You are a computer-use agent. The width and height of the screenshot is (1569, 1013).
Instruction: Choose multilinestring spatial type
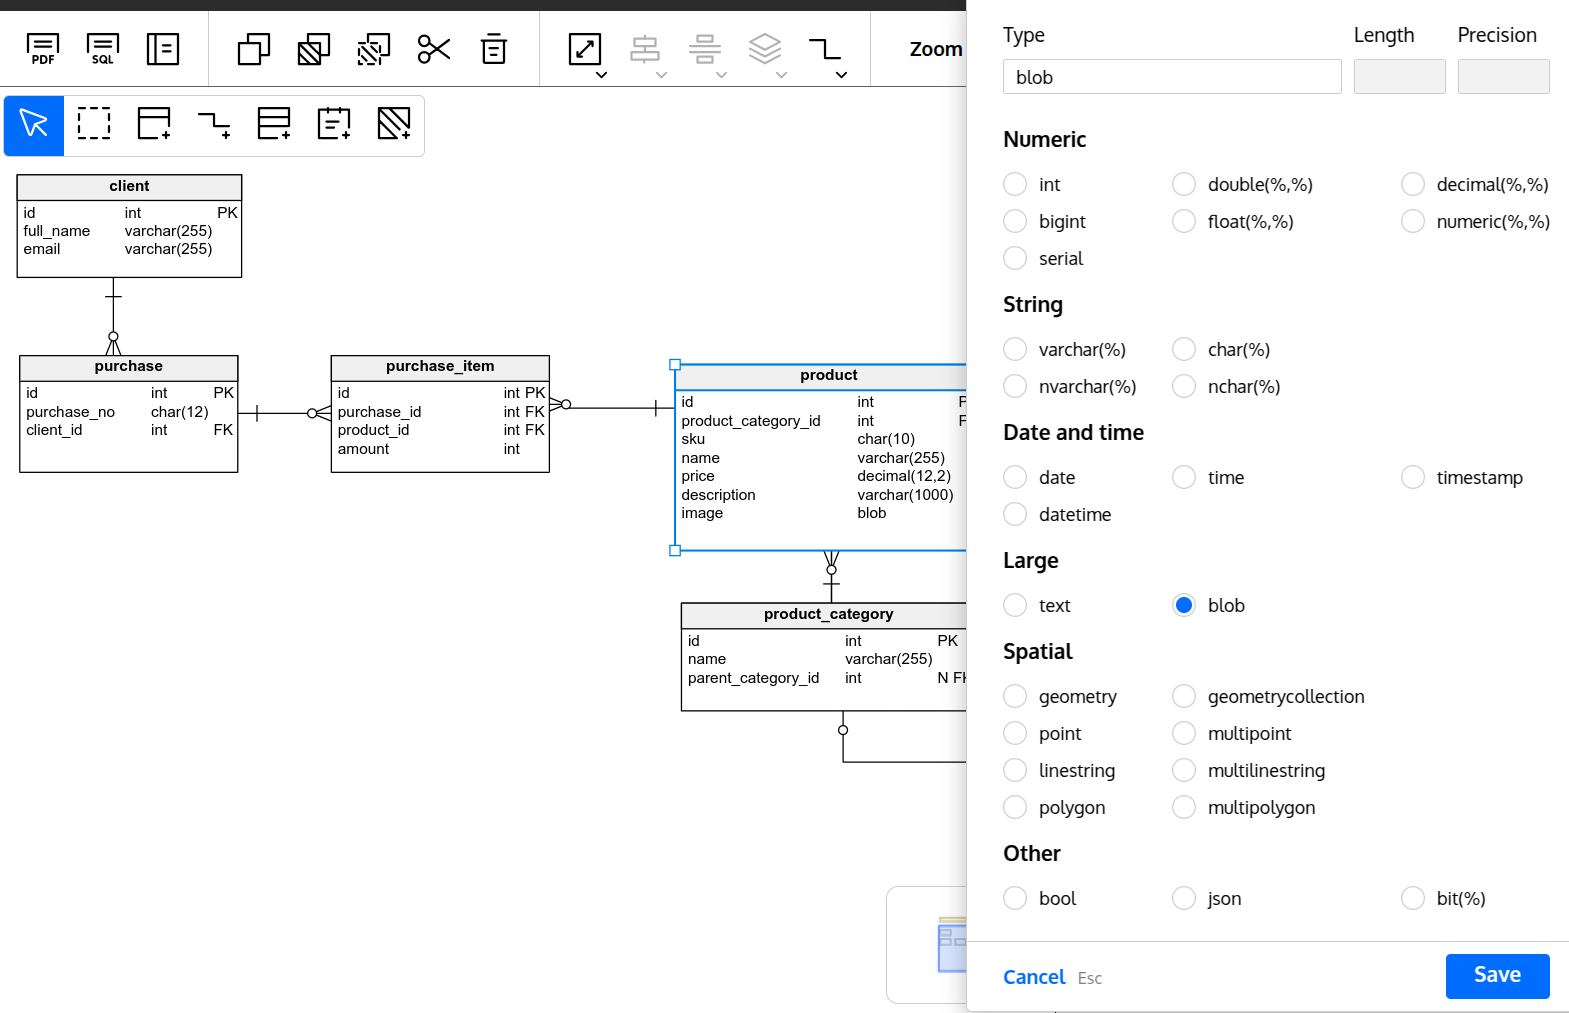1184,770
